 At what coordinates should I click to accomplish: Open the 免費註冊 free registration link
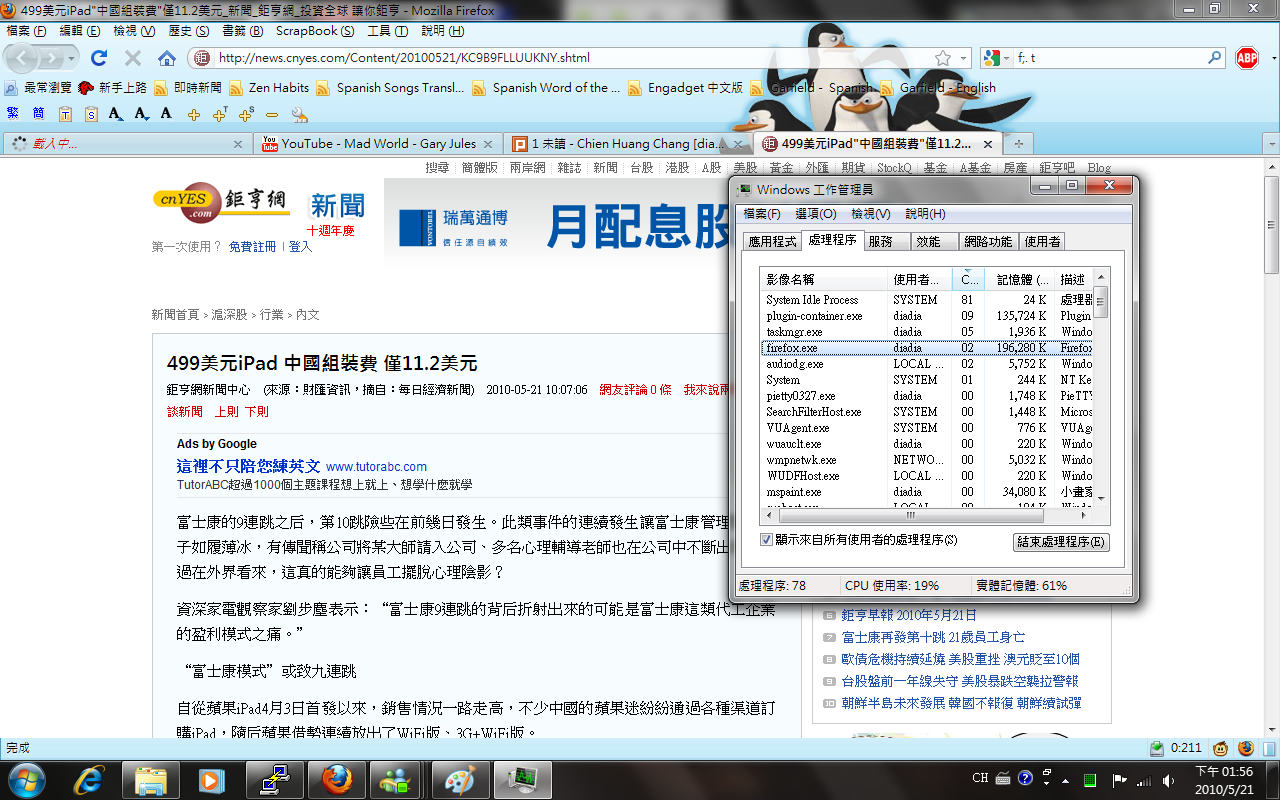coord(252,246)
